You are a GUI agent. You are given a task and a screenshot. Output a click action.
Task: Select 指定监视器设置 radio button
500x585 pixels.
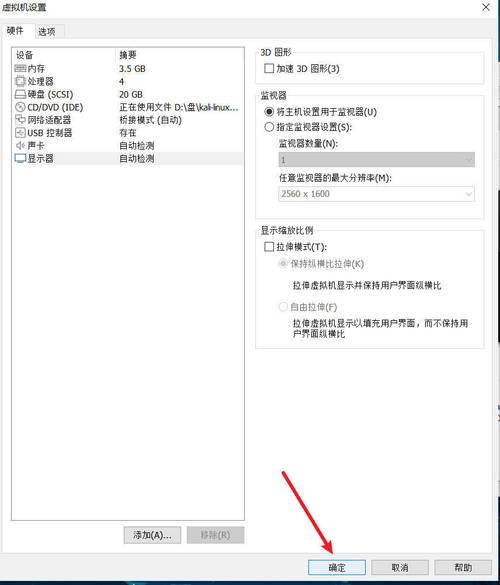[269, 127]
